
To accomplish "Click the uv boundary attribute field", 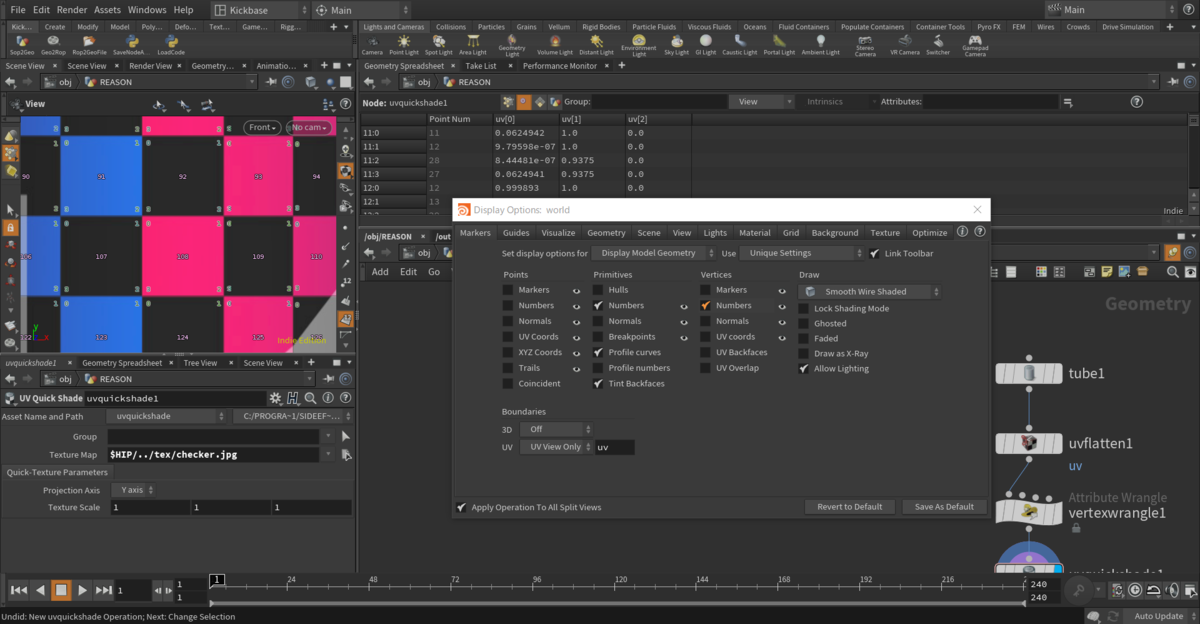I will tap(615, 447).
